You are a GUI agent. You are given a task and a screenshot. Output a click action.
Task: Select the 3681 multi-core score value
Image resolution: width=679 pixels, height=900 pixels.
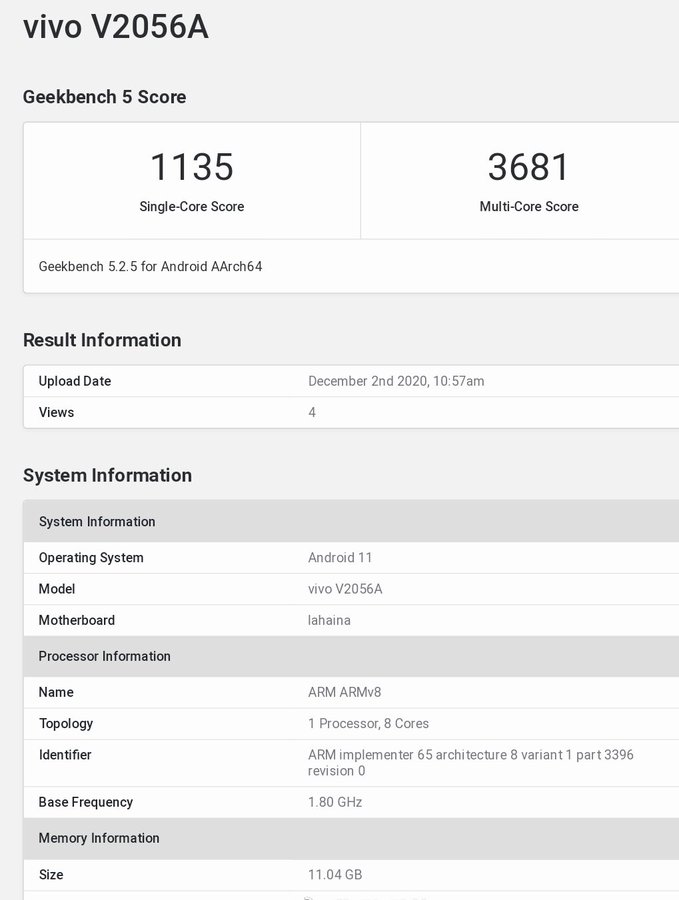point(528,167)
